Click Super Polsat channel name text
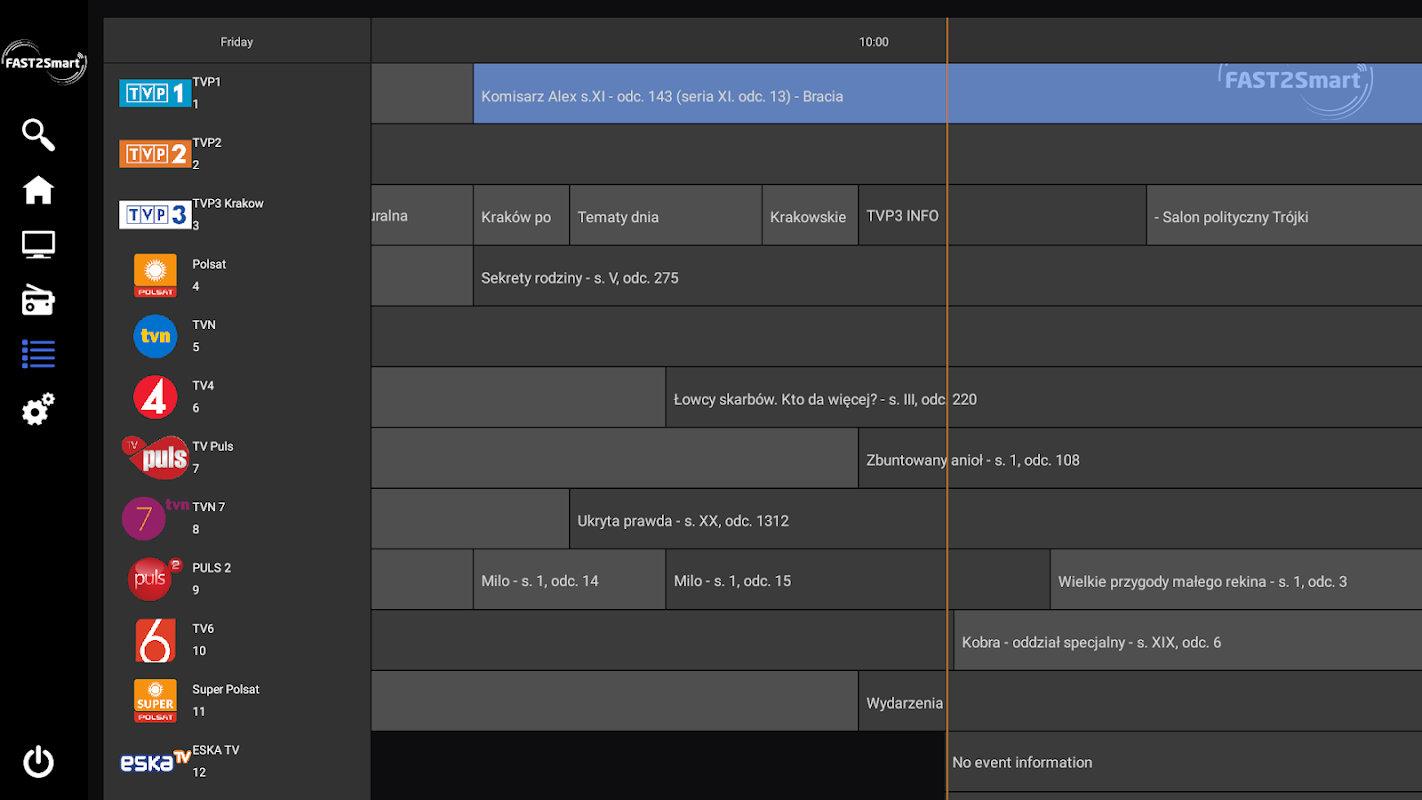 click(x=226, y=690)
